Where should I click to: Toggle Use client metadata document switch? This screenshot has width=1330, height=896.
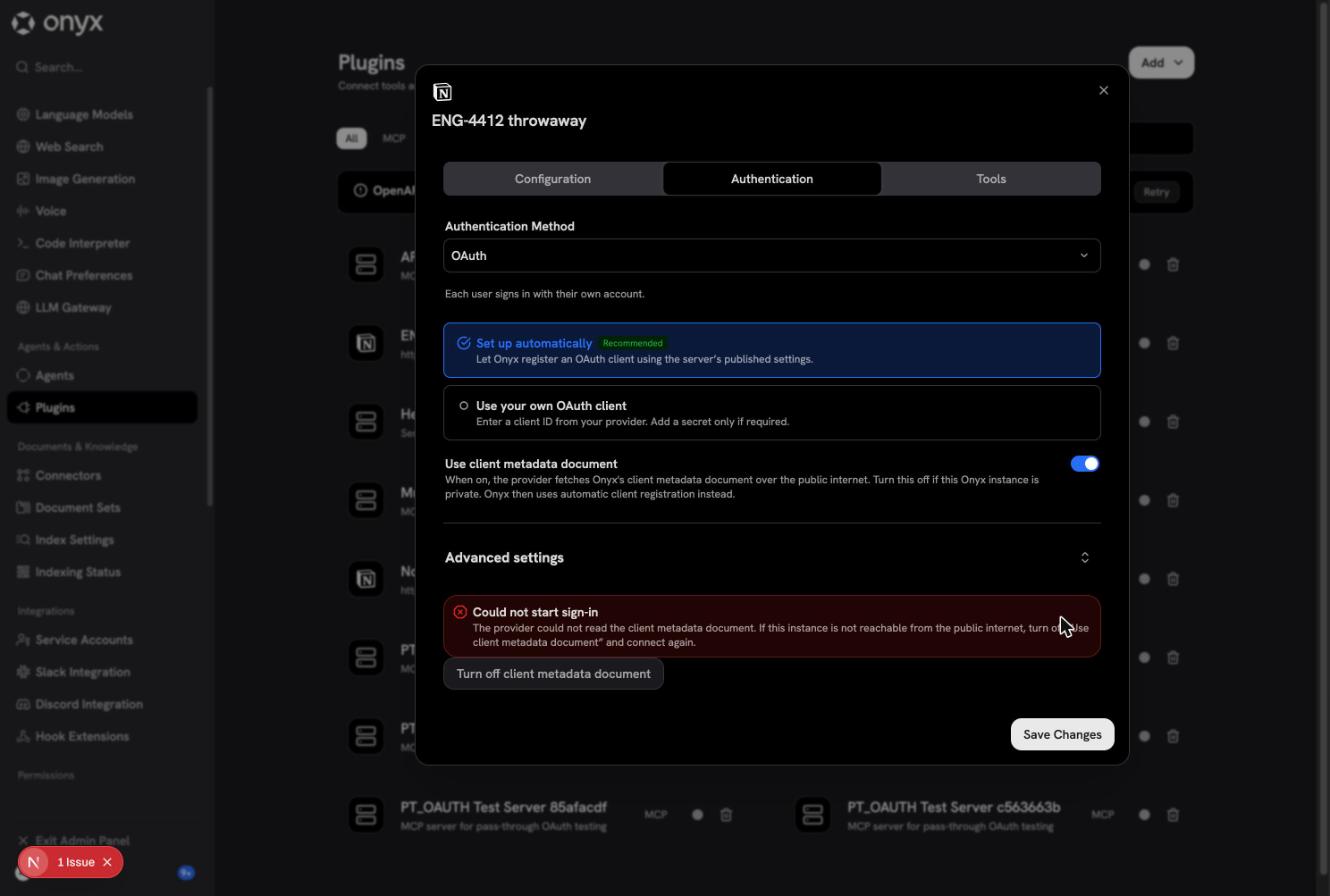tap(1084, 464)
